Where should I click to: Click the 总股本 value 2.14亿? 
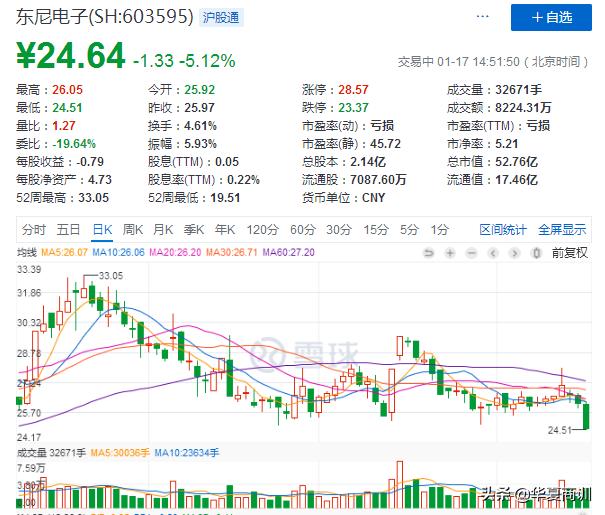(368, 162)
